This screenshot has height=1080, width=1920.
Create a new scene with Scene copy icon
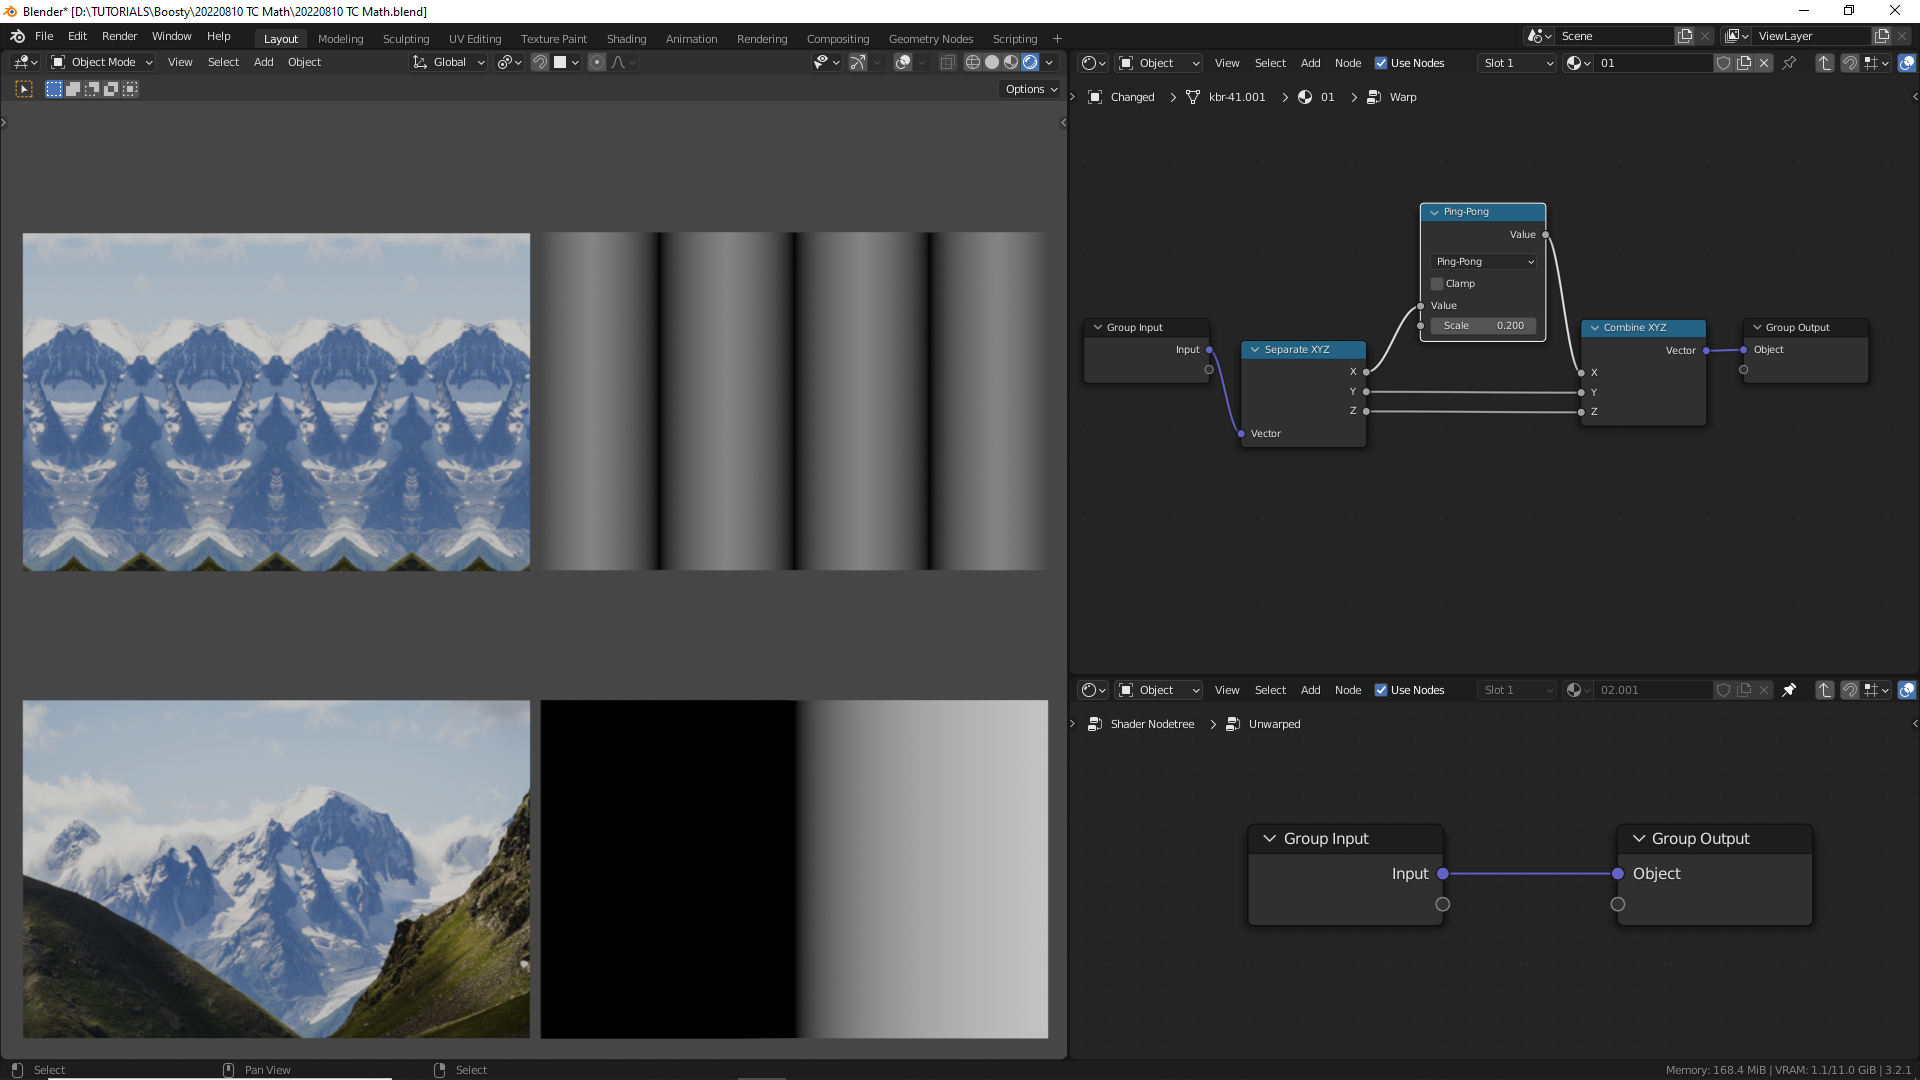pos(1685,36)
